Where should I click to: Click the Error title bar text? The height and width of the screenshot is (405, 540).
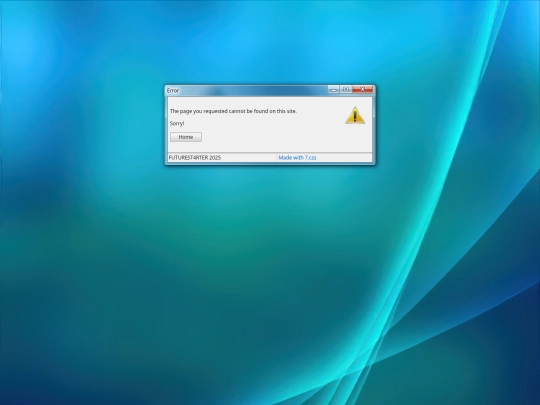click(173, 91)
